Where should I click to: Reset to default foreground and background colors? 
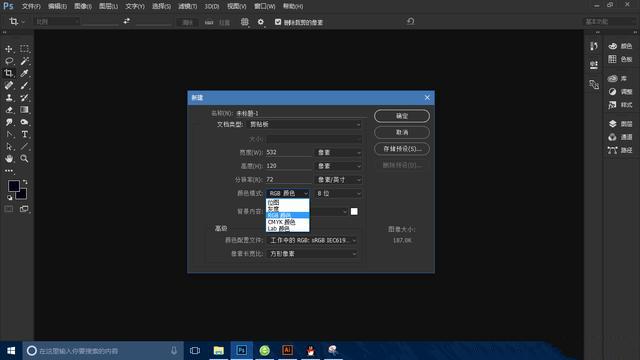[9, 198]
